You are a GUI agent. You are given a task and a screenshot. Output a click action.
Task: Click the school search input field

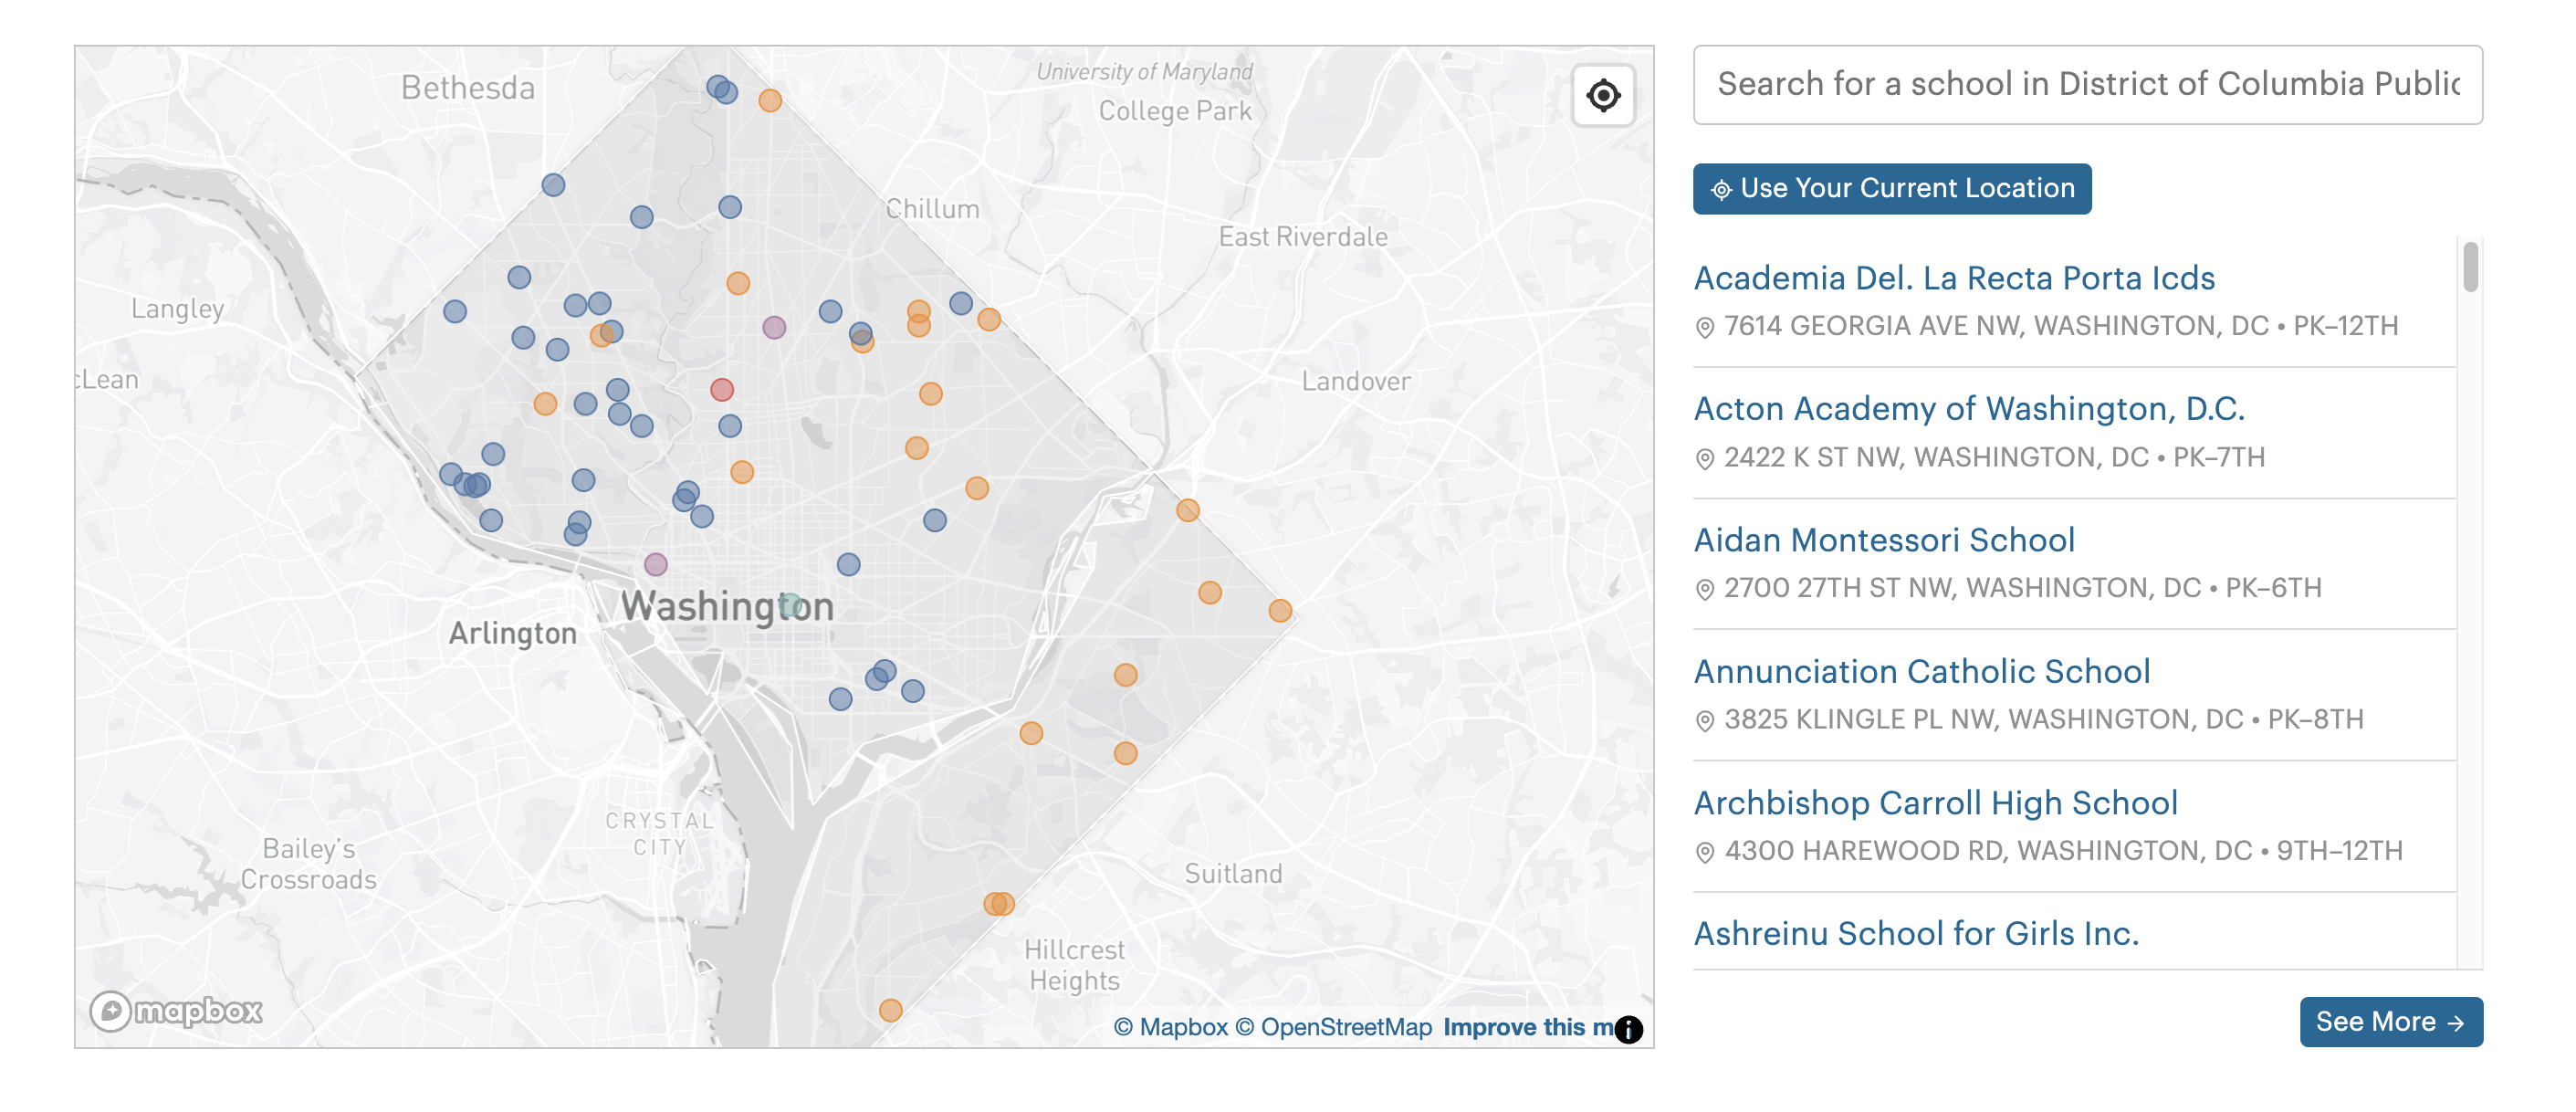coord(2087,85)
